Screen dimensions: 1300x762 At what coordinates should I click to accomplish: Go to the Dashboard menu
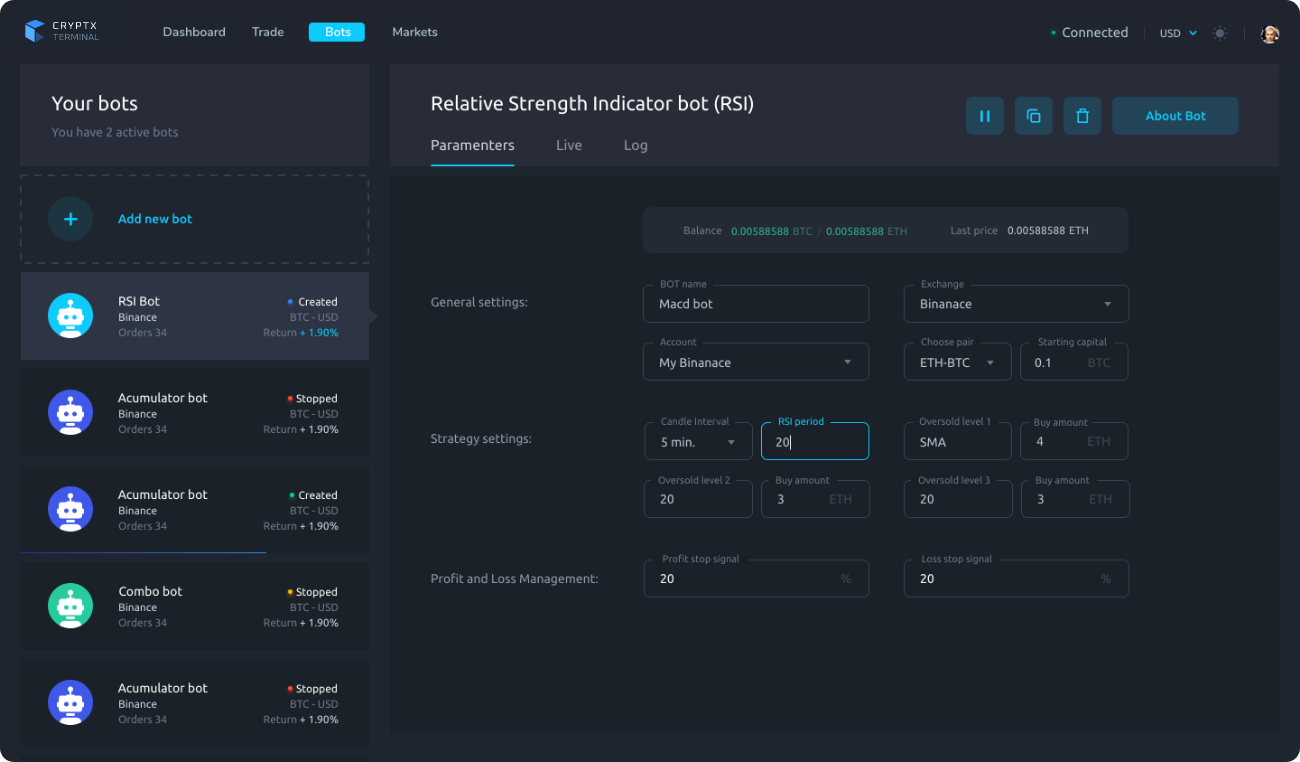194,32
